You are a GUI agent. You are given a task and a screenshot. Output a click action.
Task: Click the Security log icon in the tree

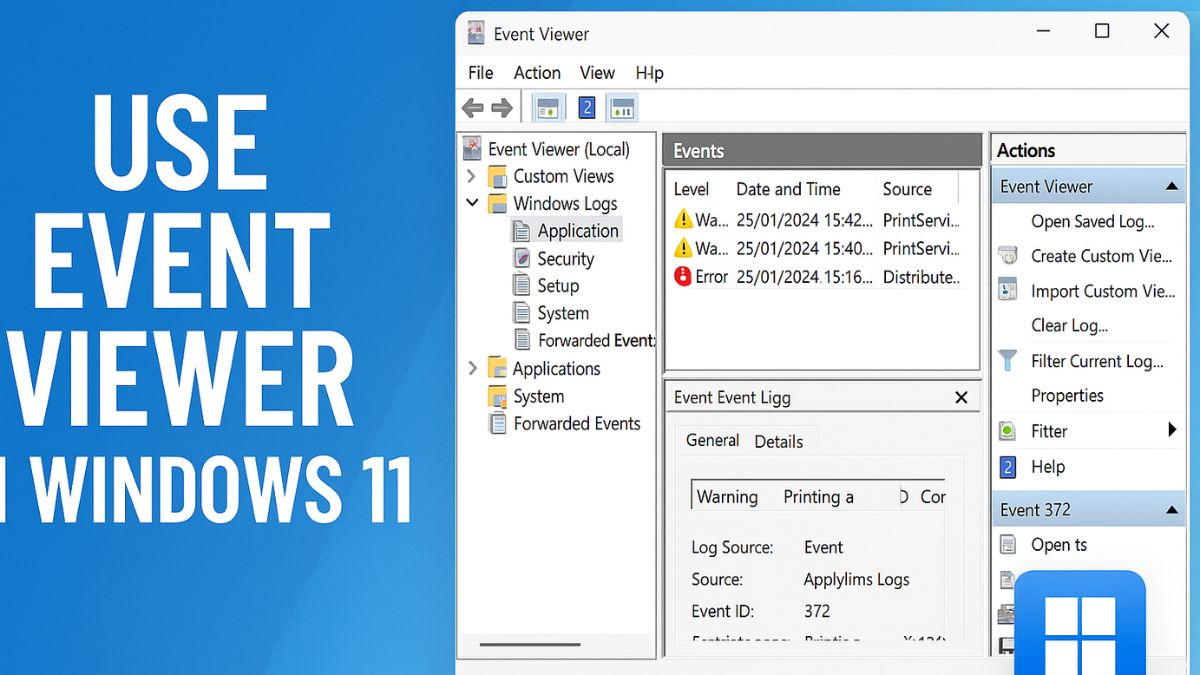[521, 258]
